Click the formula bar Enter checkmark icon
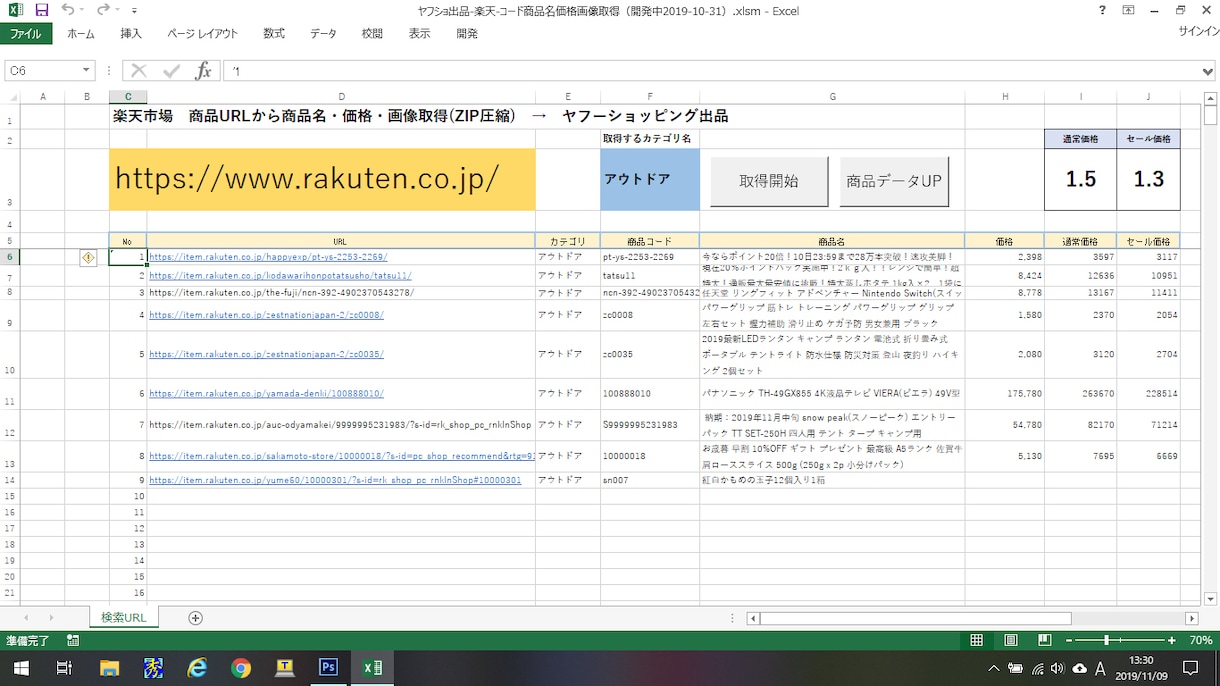 (171, 71)
